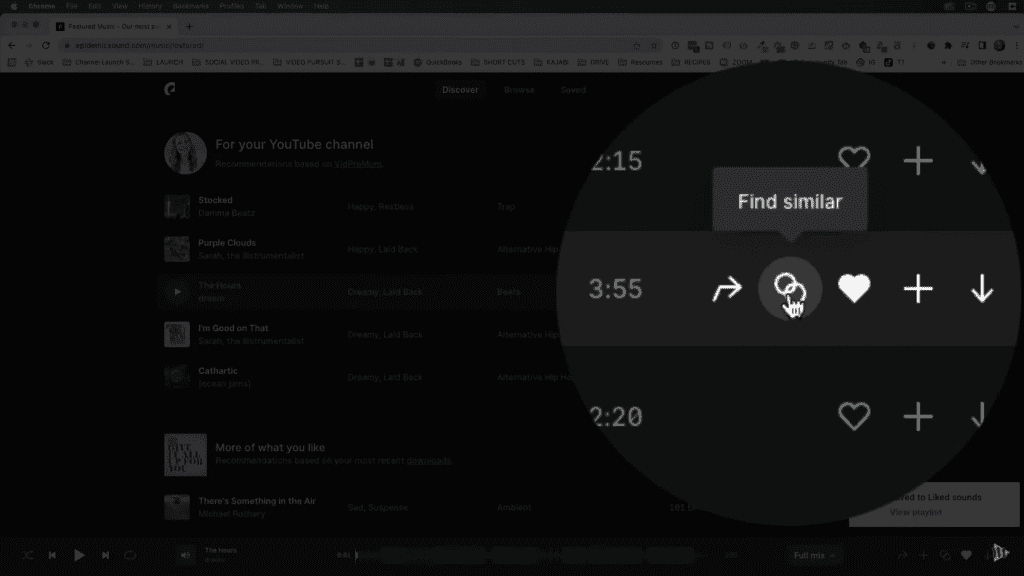Open the History menu in the menu bar
1024x576 pixels.
150,6
